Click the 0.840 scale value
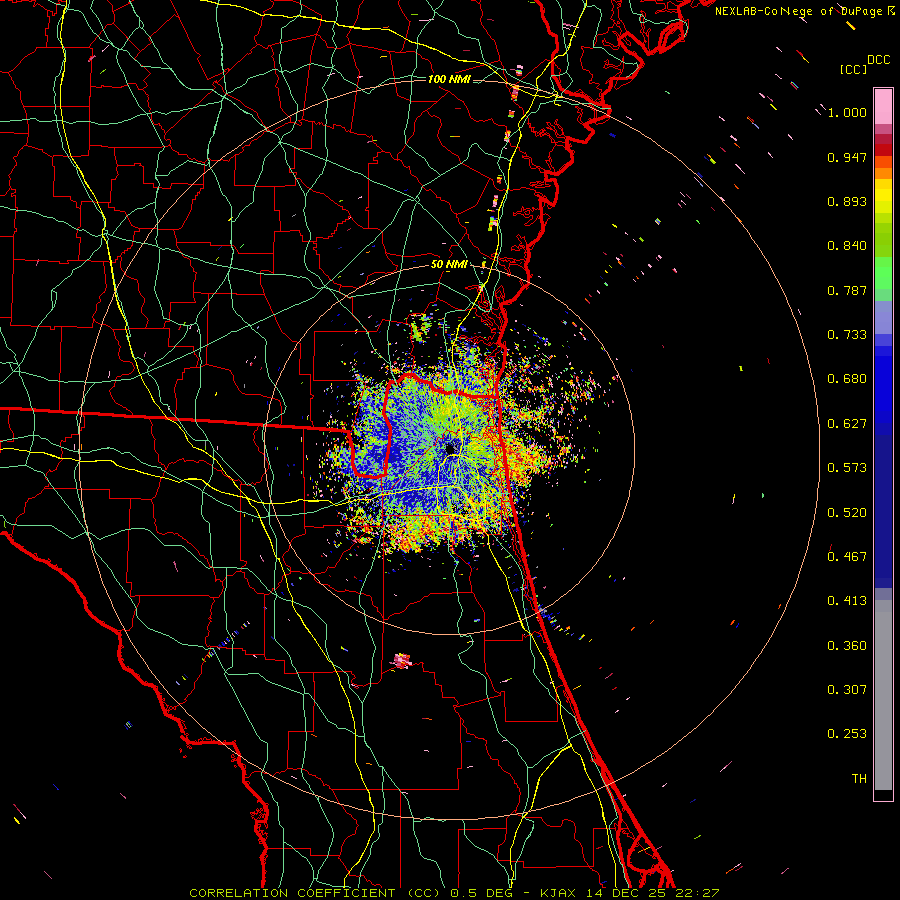 click(847, 246)
